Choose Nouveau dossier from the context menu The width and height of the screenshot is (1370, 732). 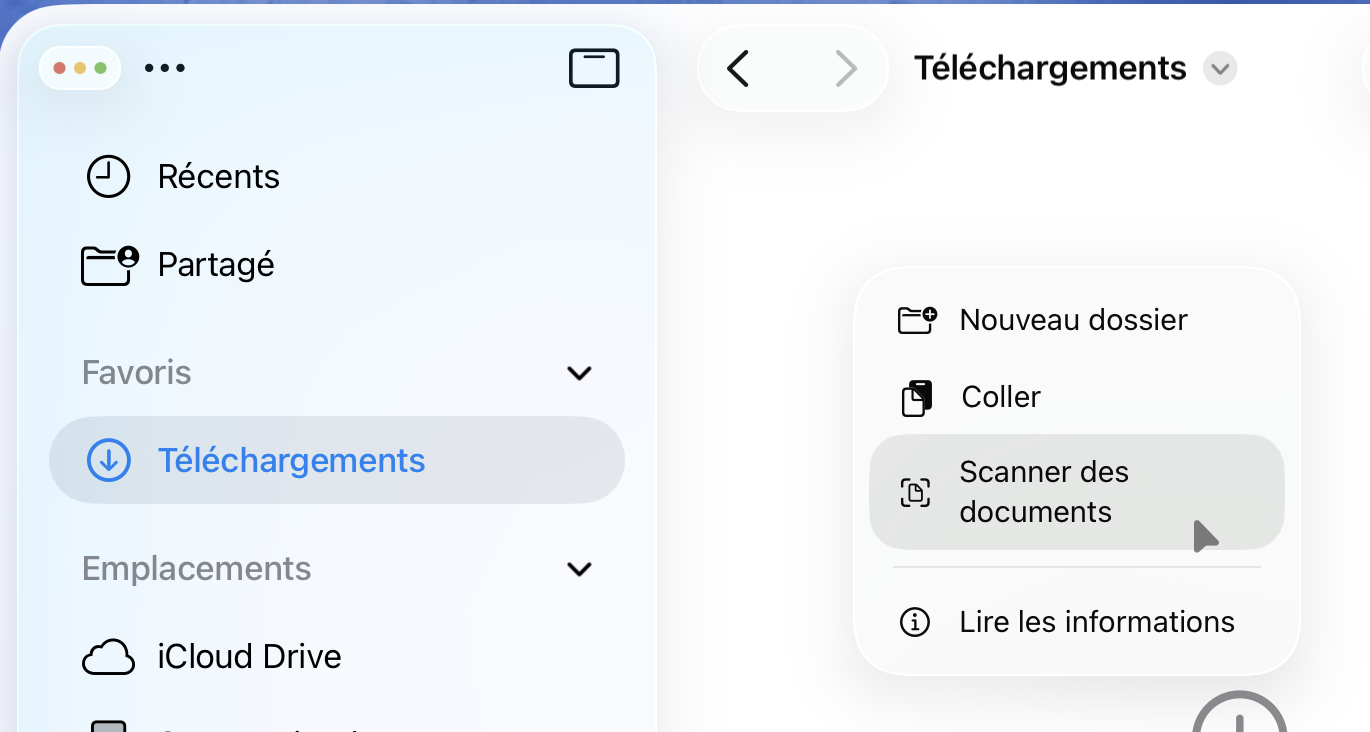[x=1072, y=318]
